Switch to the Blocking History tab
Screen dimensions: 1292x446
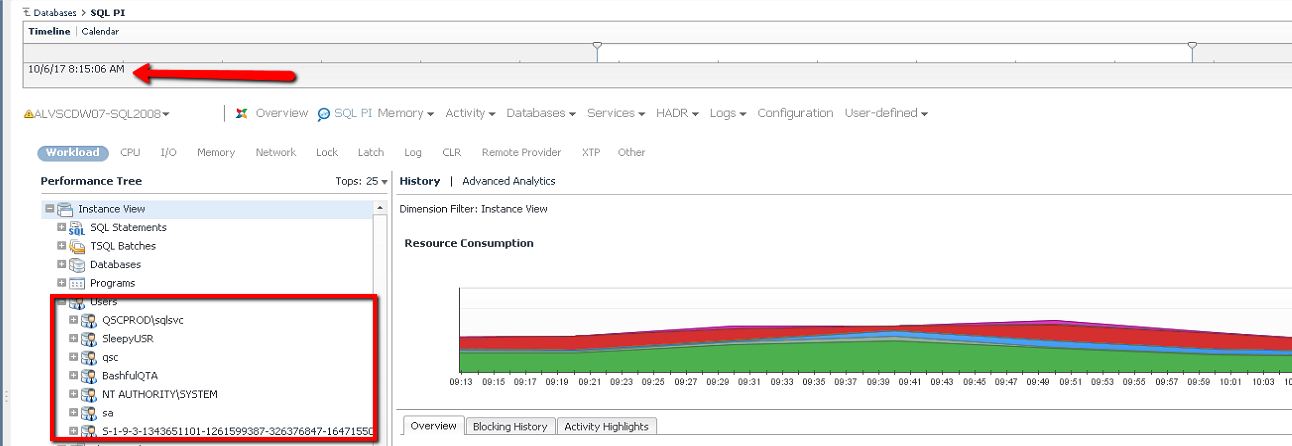[x=509, y=426]
